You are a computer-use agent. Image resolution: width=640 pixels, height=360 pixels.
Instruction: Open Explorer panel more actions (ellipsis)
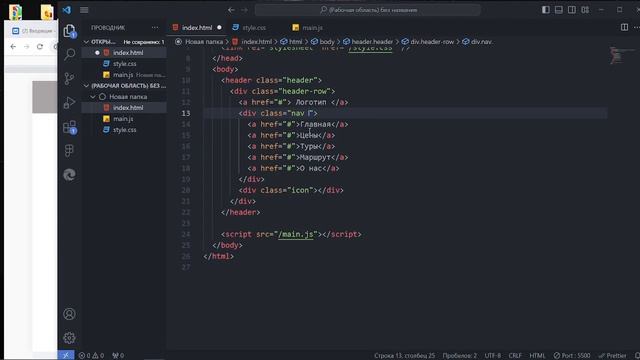coord(155,27)
